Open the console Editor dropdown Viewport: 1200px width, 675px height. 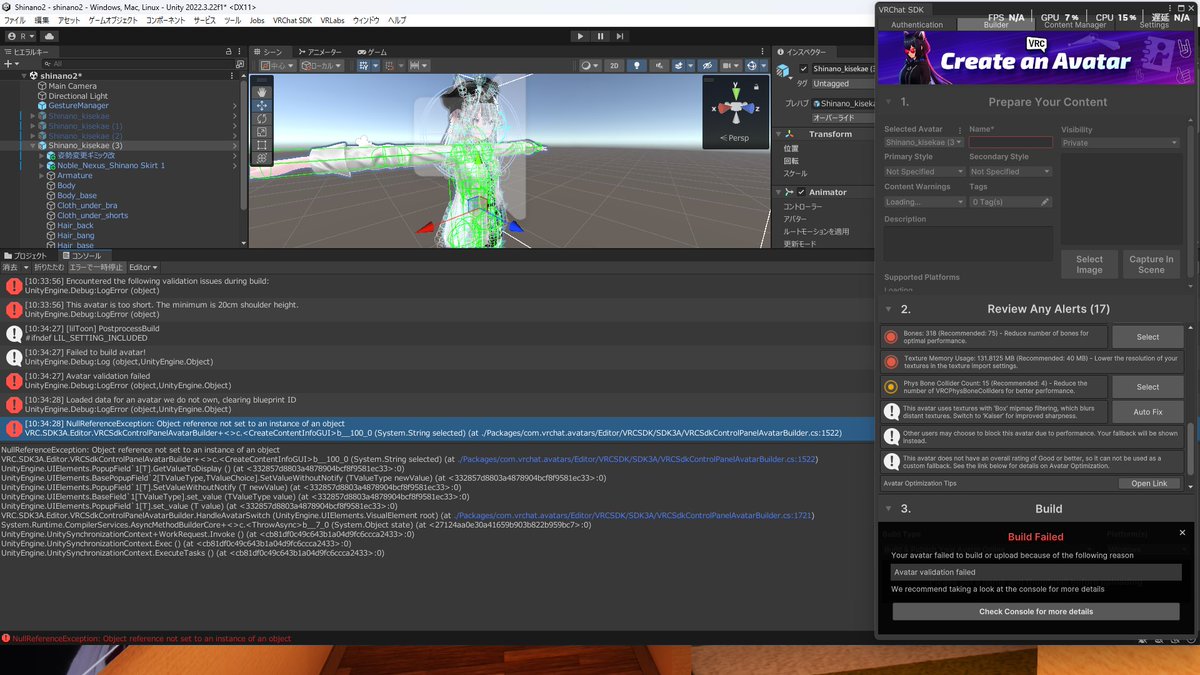(x=142, y=267)
